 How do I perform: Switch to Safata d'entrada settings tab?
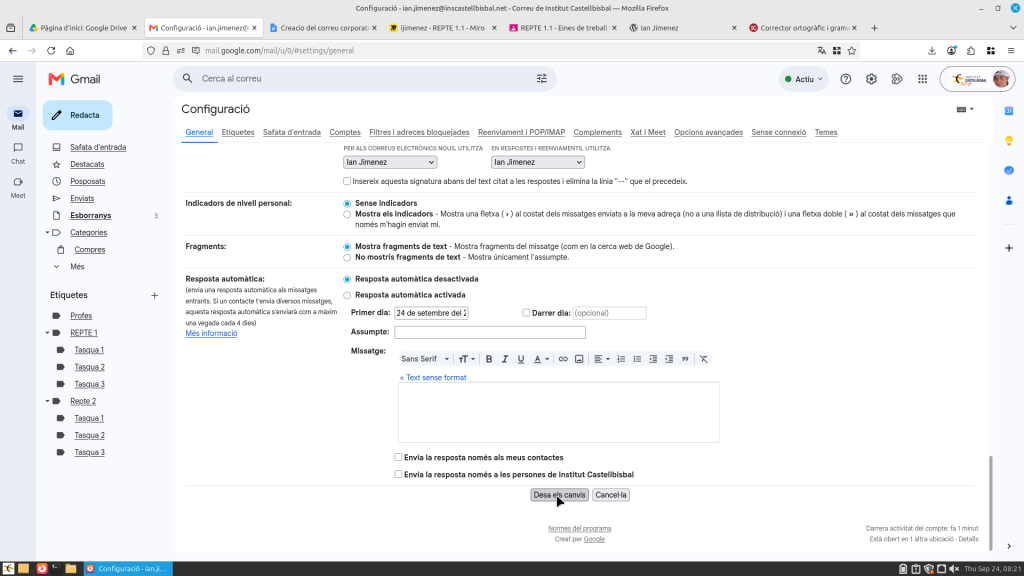pos(292,132)
